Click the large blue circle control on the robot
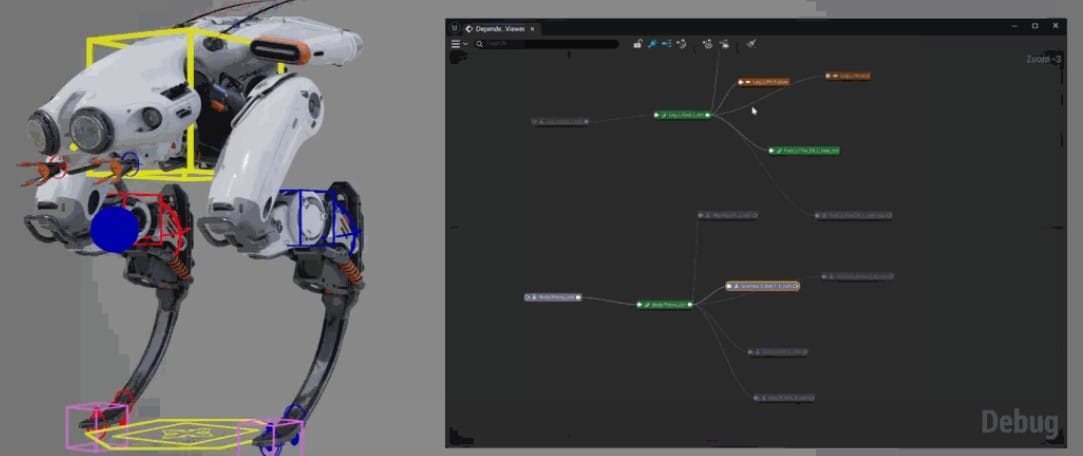 pyautogui.click(x=113, y=230)
